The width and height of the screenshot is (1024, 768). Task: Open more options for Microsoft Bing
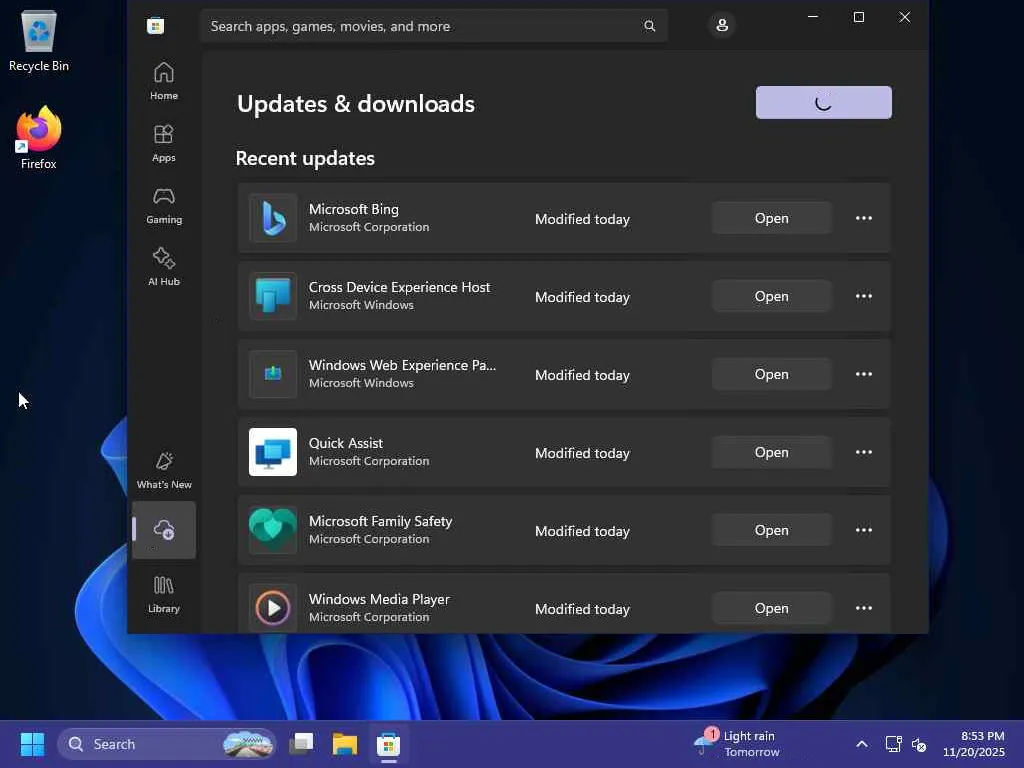863,218
